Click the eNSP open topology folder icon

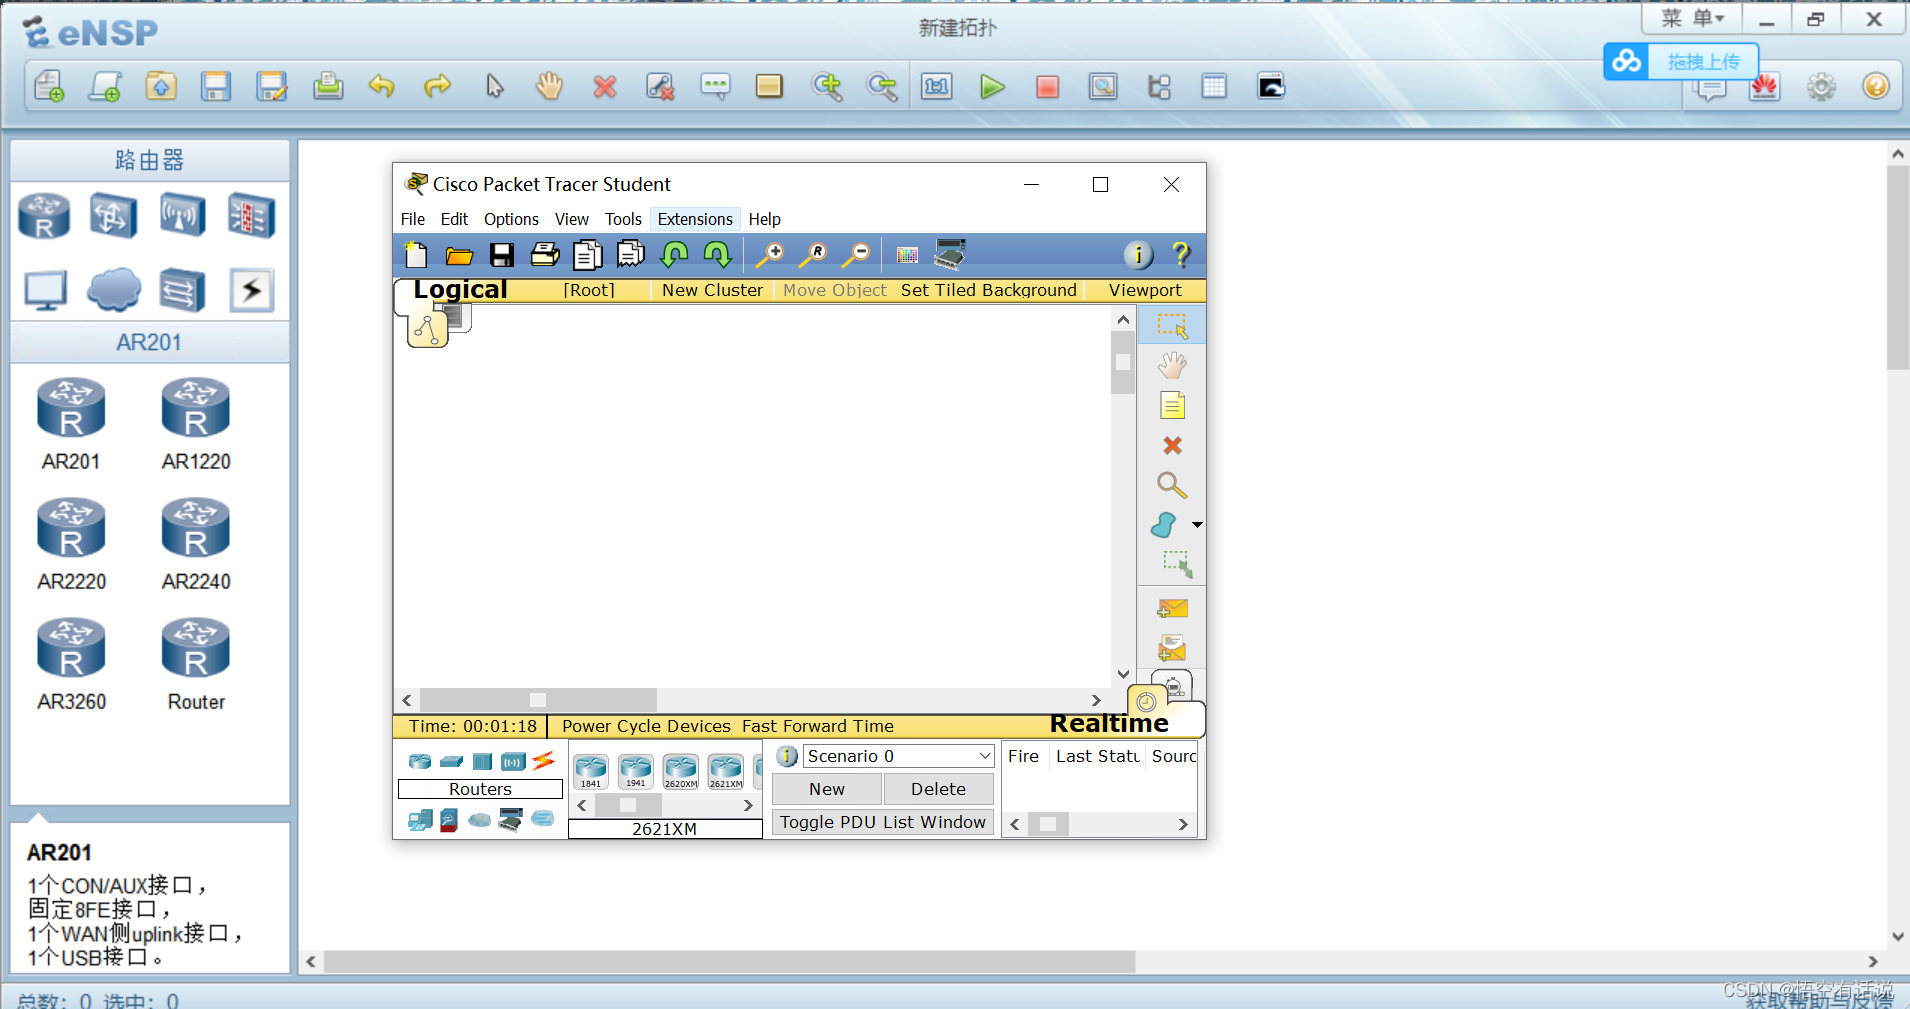[x=161, y=87]
